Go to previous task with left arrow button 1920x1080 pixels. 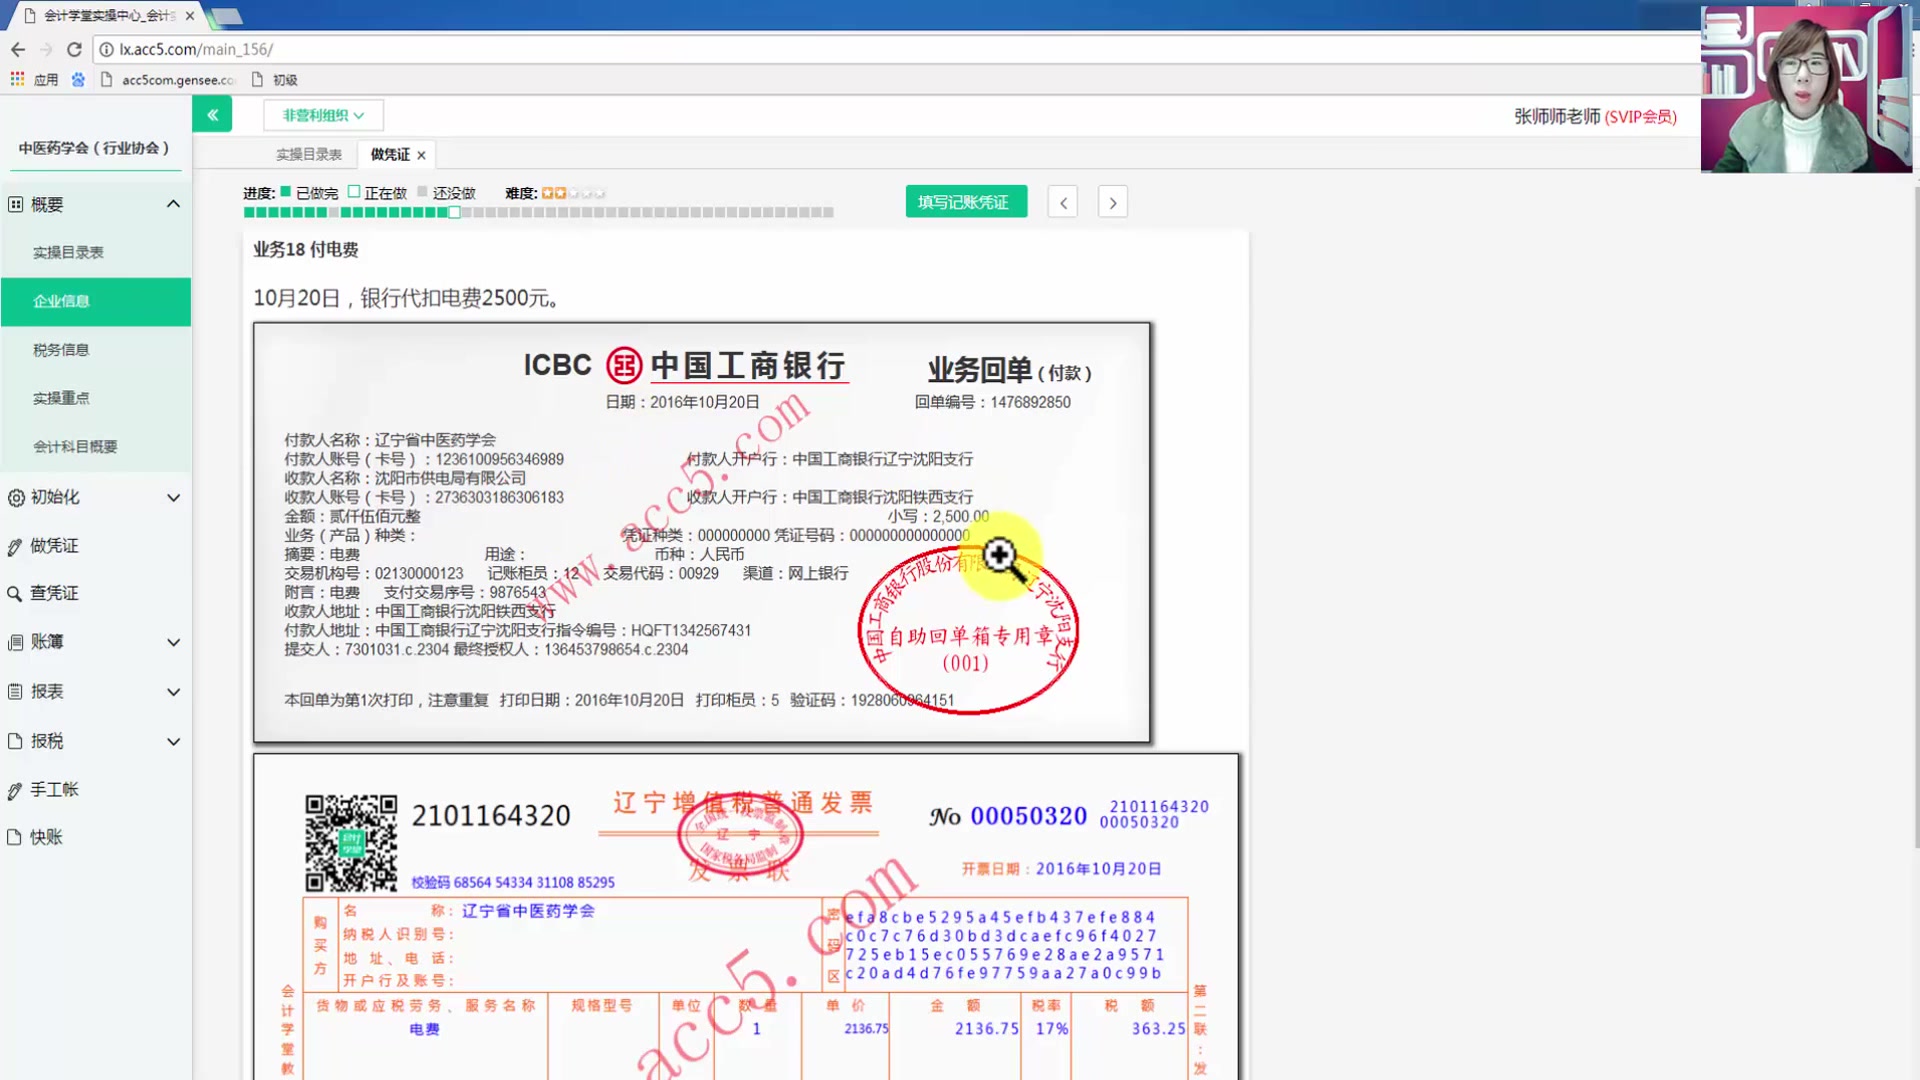click(x=1063, y=202)
